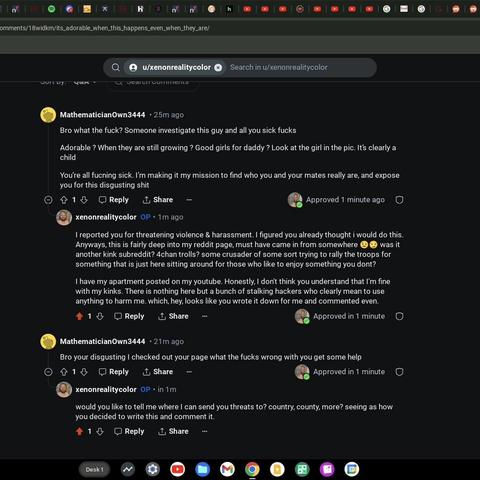Collapse the first MathematicianOwn3444 comment thread
This screenshot has height=480, width=480.
(x=48, y=200)
